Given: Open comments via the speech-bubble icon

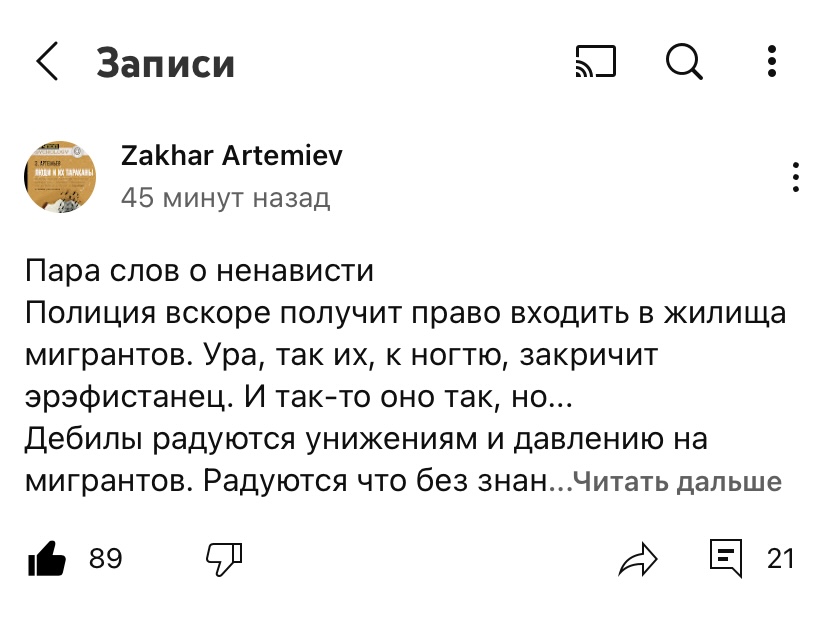Looking at the screenshot, I should click(x=726, y=558).
